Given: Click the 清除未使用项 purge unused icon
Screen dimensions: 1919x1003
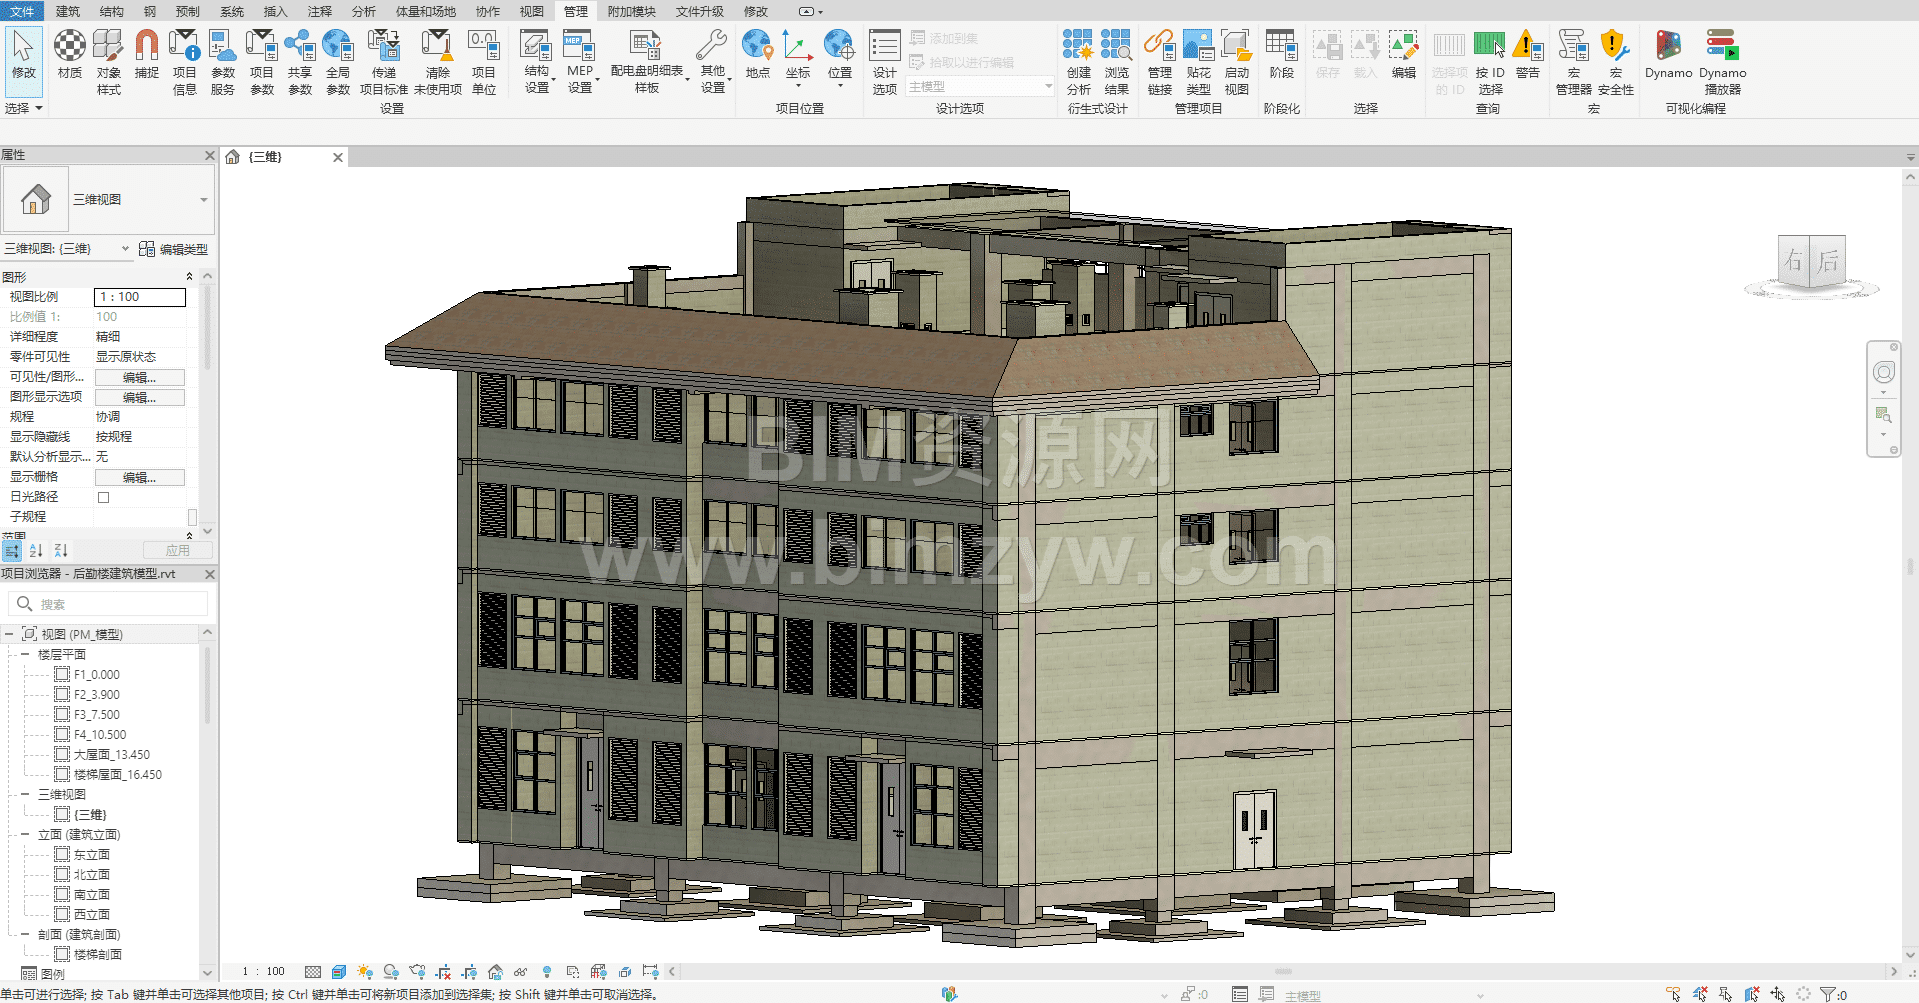Looking at the screenshot, I should 437,62.
